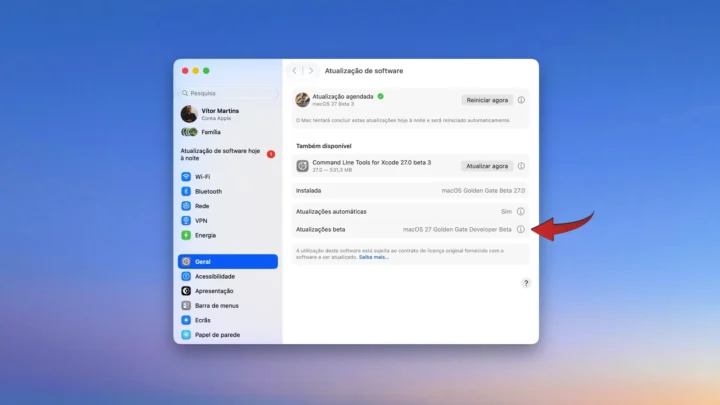720x405 pixels.
Task: Click the red notification badge
Action: pos(271,154)
